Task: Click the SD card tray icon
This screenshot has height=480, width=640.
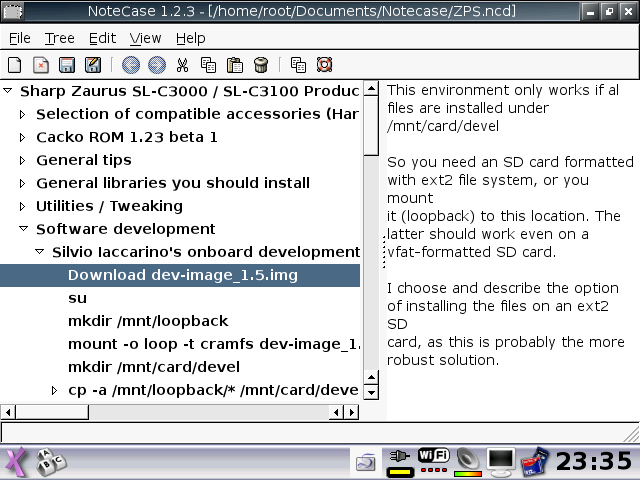Action: coord(535,463)
